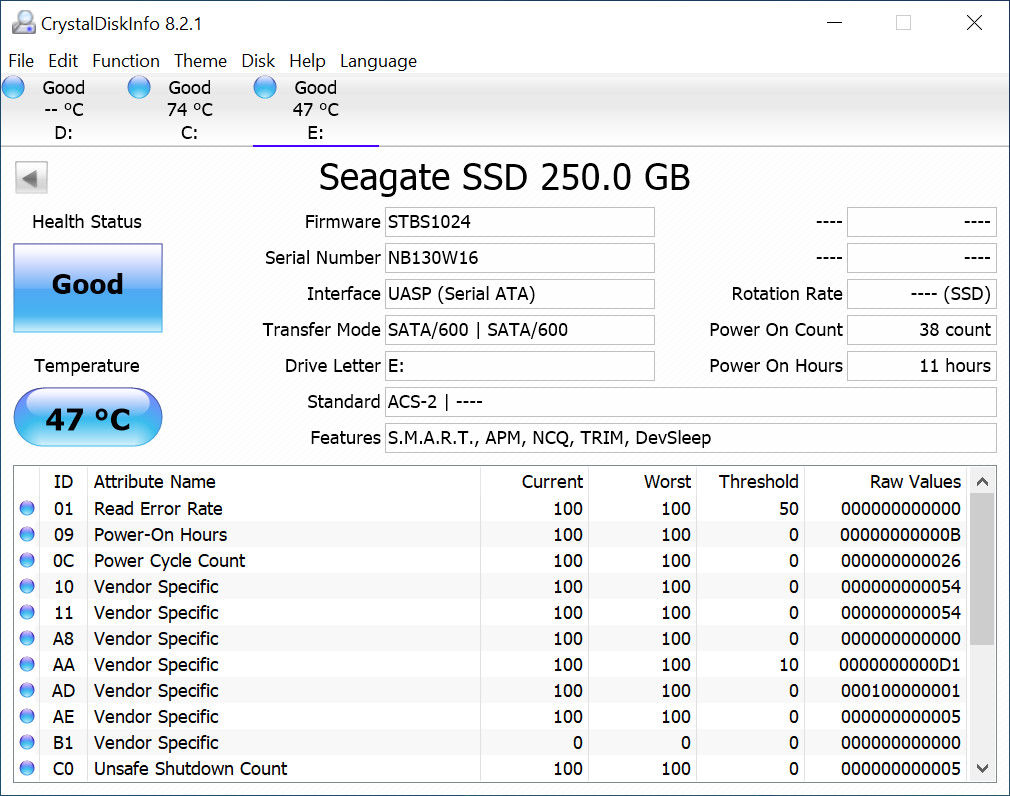Click status dot of Unsafe Shutdown Count row
This screenshot has width=1010, height=796.
coord(27,768)
